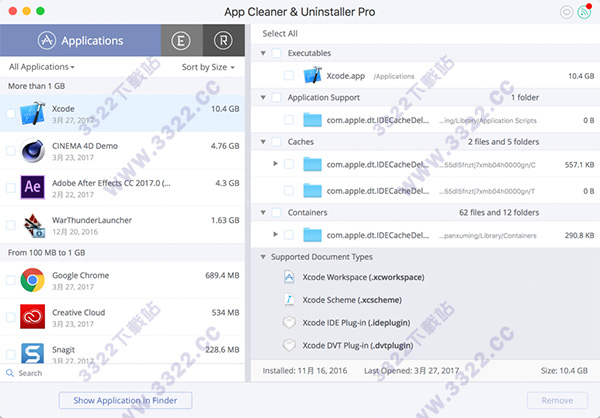Viewport: 600px width, 418px height.
Task: Check the Adobe After Effects checkbox
Action: coord(11,188)
